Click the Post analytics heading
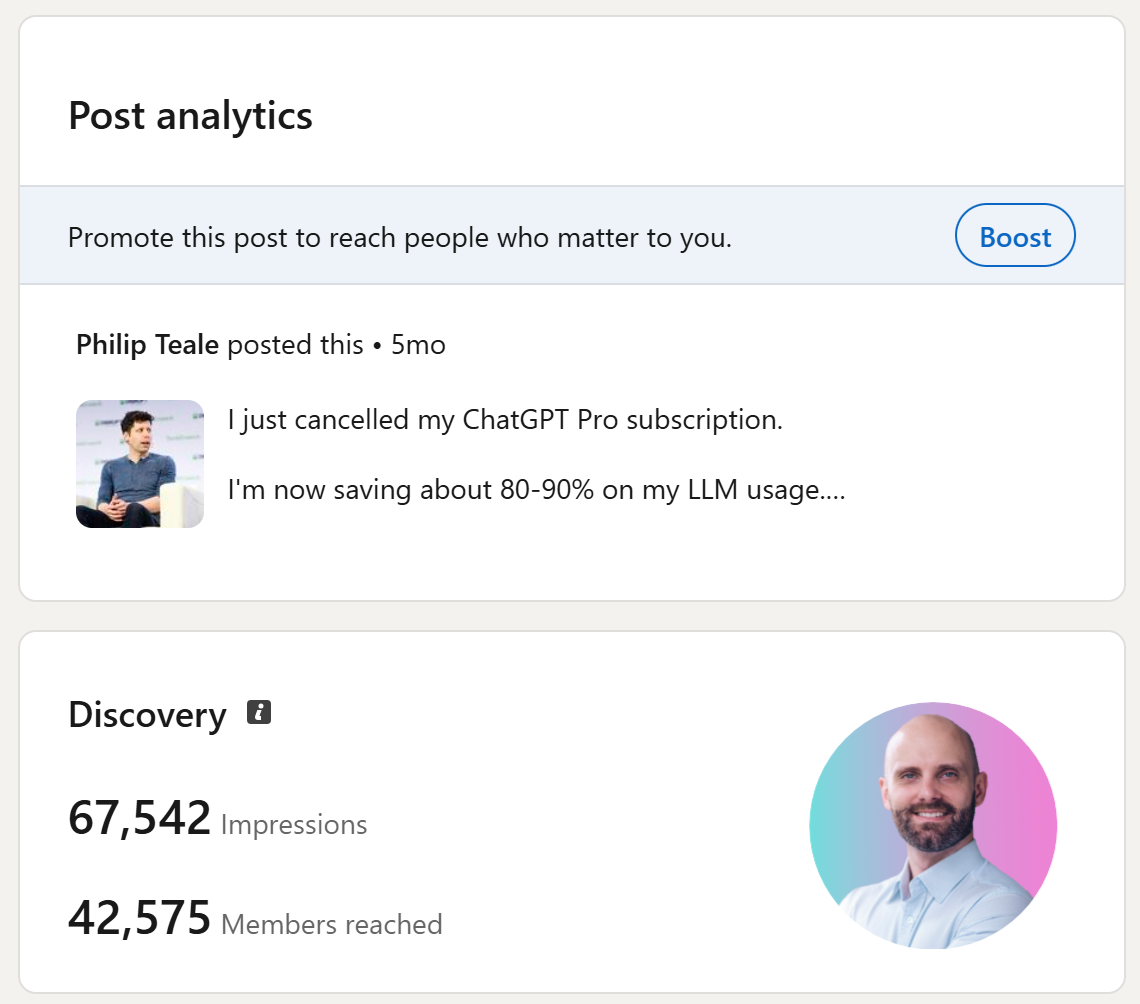The image size is (1140, 1004). click(190, 115)
